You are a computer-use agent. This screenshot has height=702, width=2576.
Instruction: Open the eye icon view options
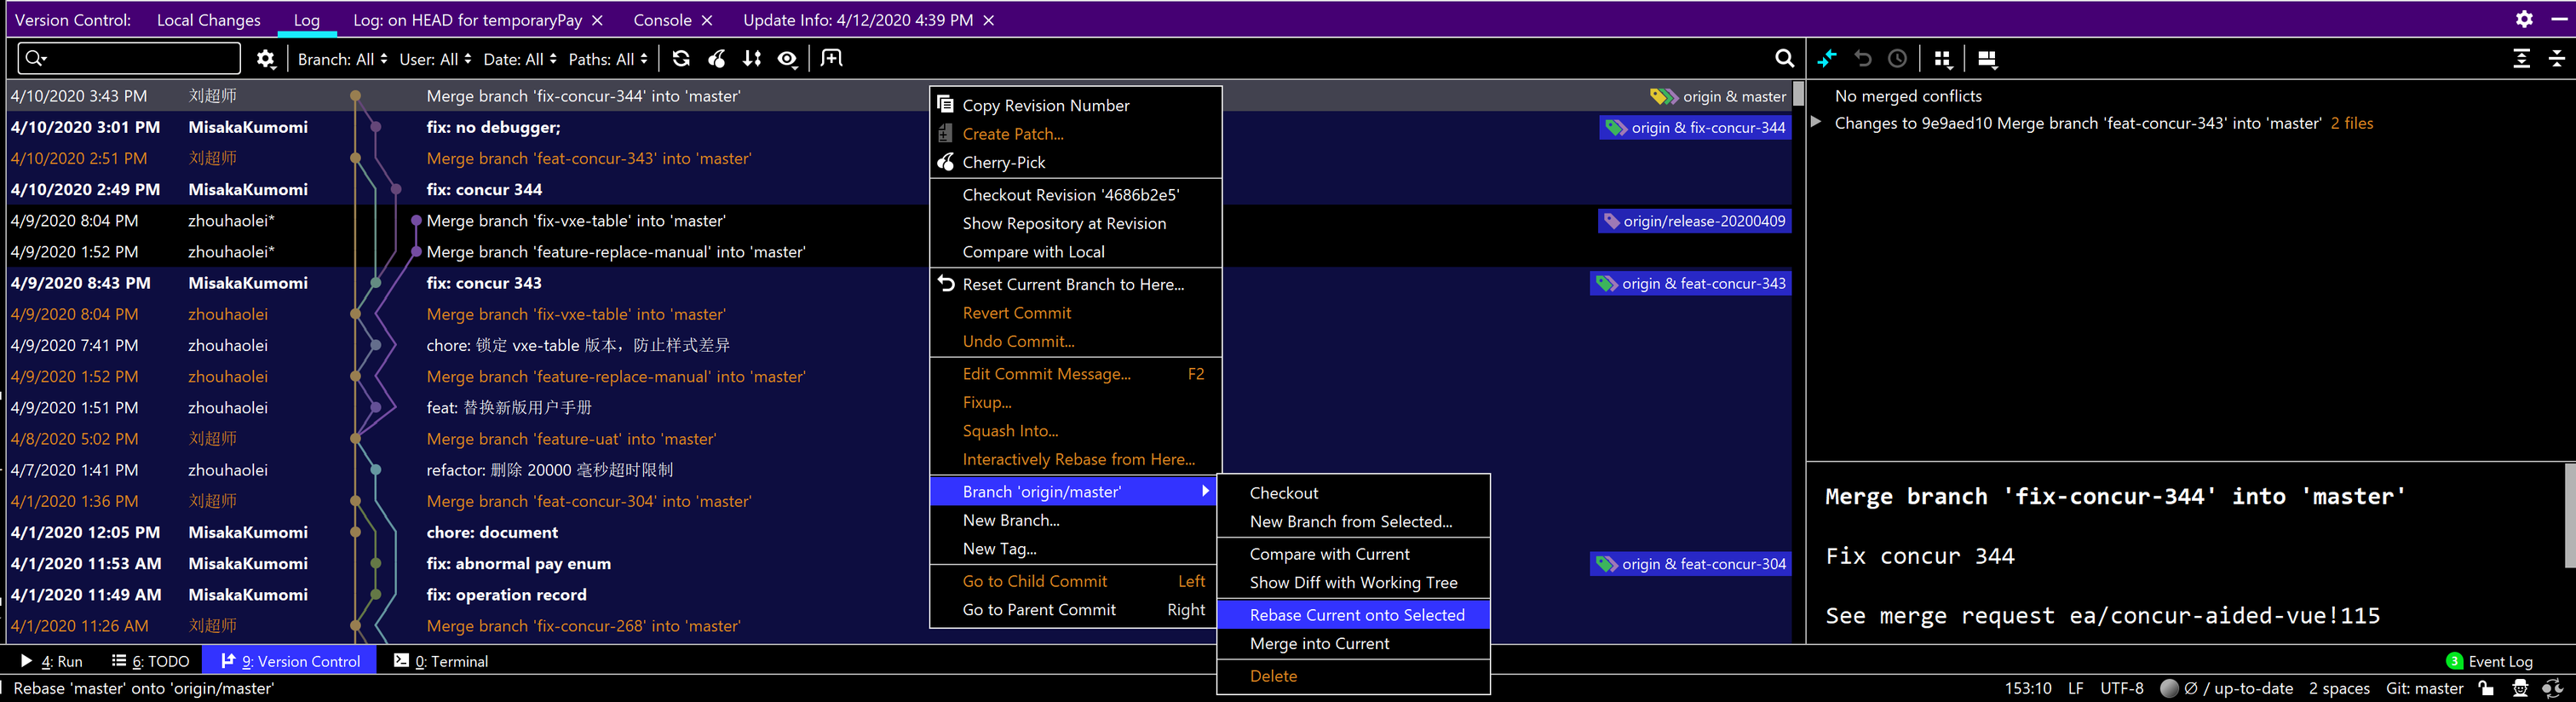[788, 59]
